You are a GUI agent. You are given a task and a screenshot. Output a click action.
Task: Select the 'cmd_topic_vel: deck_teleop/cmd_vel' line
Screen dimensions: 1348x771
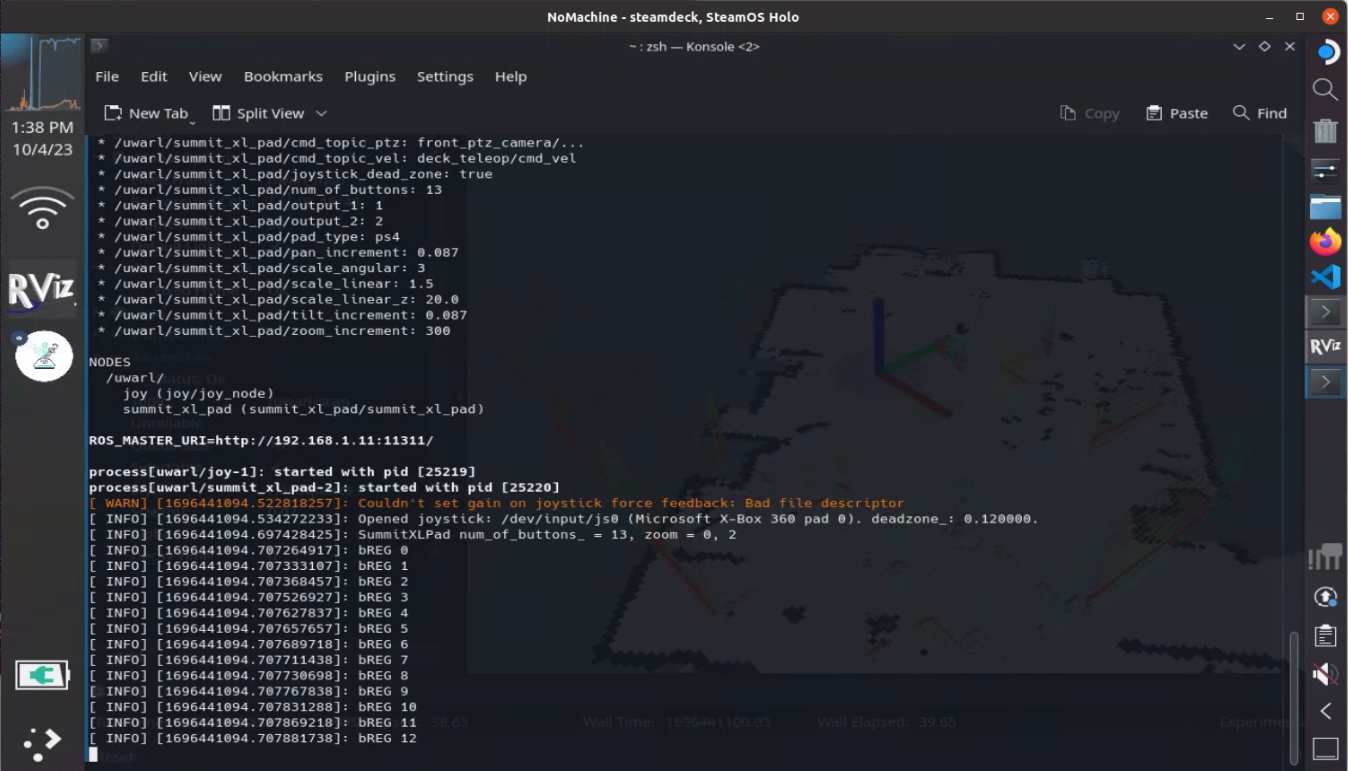336,158
